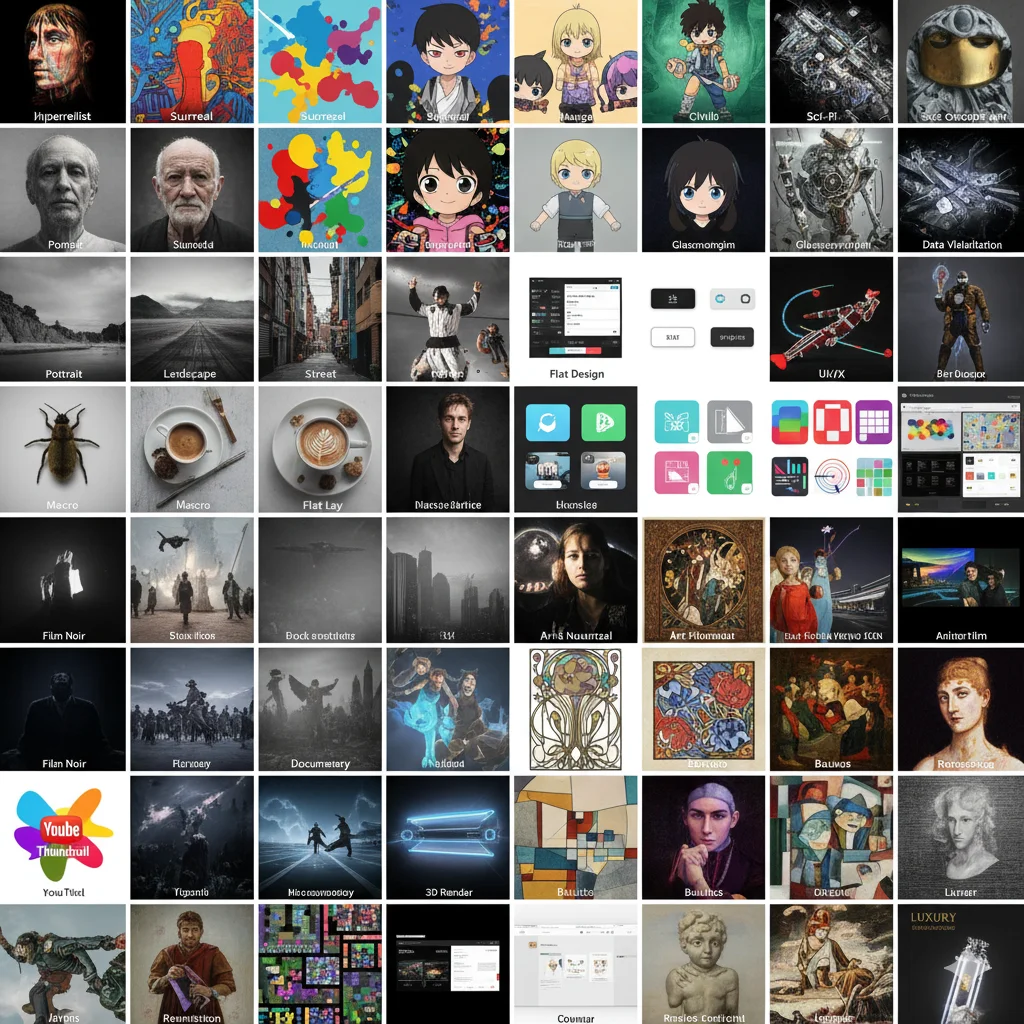Image resolution: width=1024 pixels, height=1024 pixels.
Task: Click the teal butterfly app icon
Action: click(x=677, y=422)
